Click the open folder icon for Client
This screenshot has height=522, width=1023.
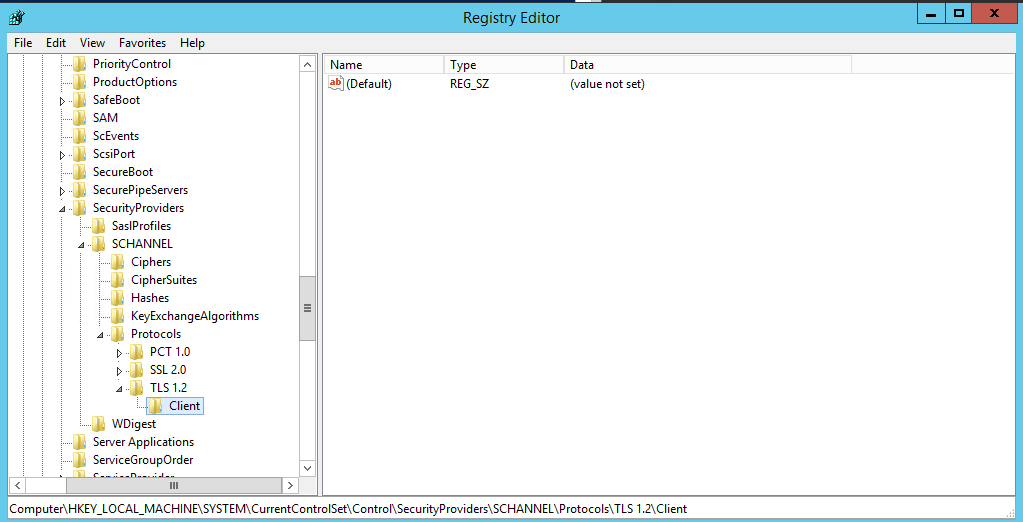point(156,406)
